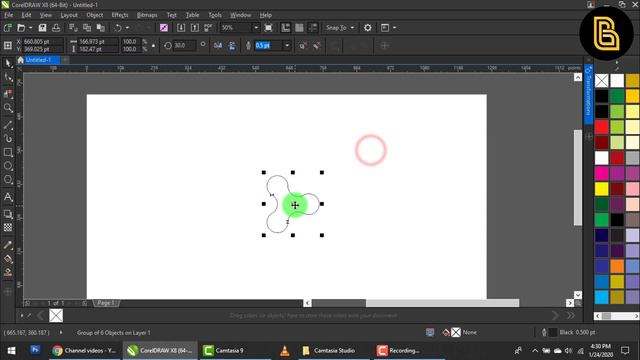This screenshot has width=640, height=360.
Task: Click the Undo arrow icon
Action: tap(118, 28)
